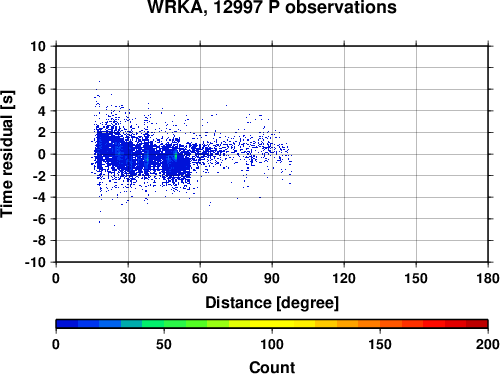The width and height of the screenshot is (500, 374).
Task: Click the Distance [degree] axis label
Action: (x=272, y=303)
